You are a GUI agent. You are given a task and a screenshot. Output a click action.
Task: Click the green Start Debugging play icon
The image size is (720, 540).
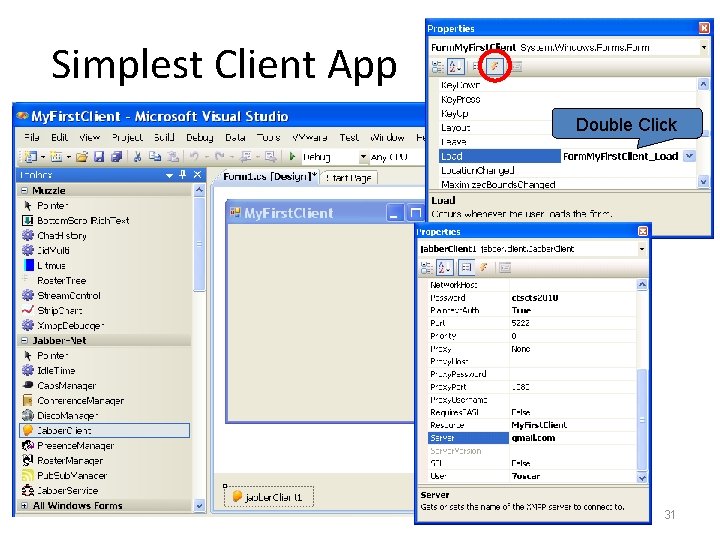(292, 157)
